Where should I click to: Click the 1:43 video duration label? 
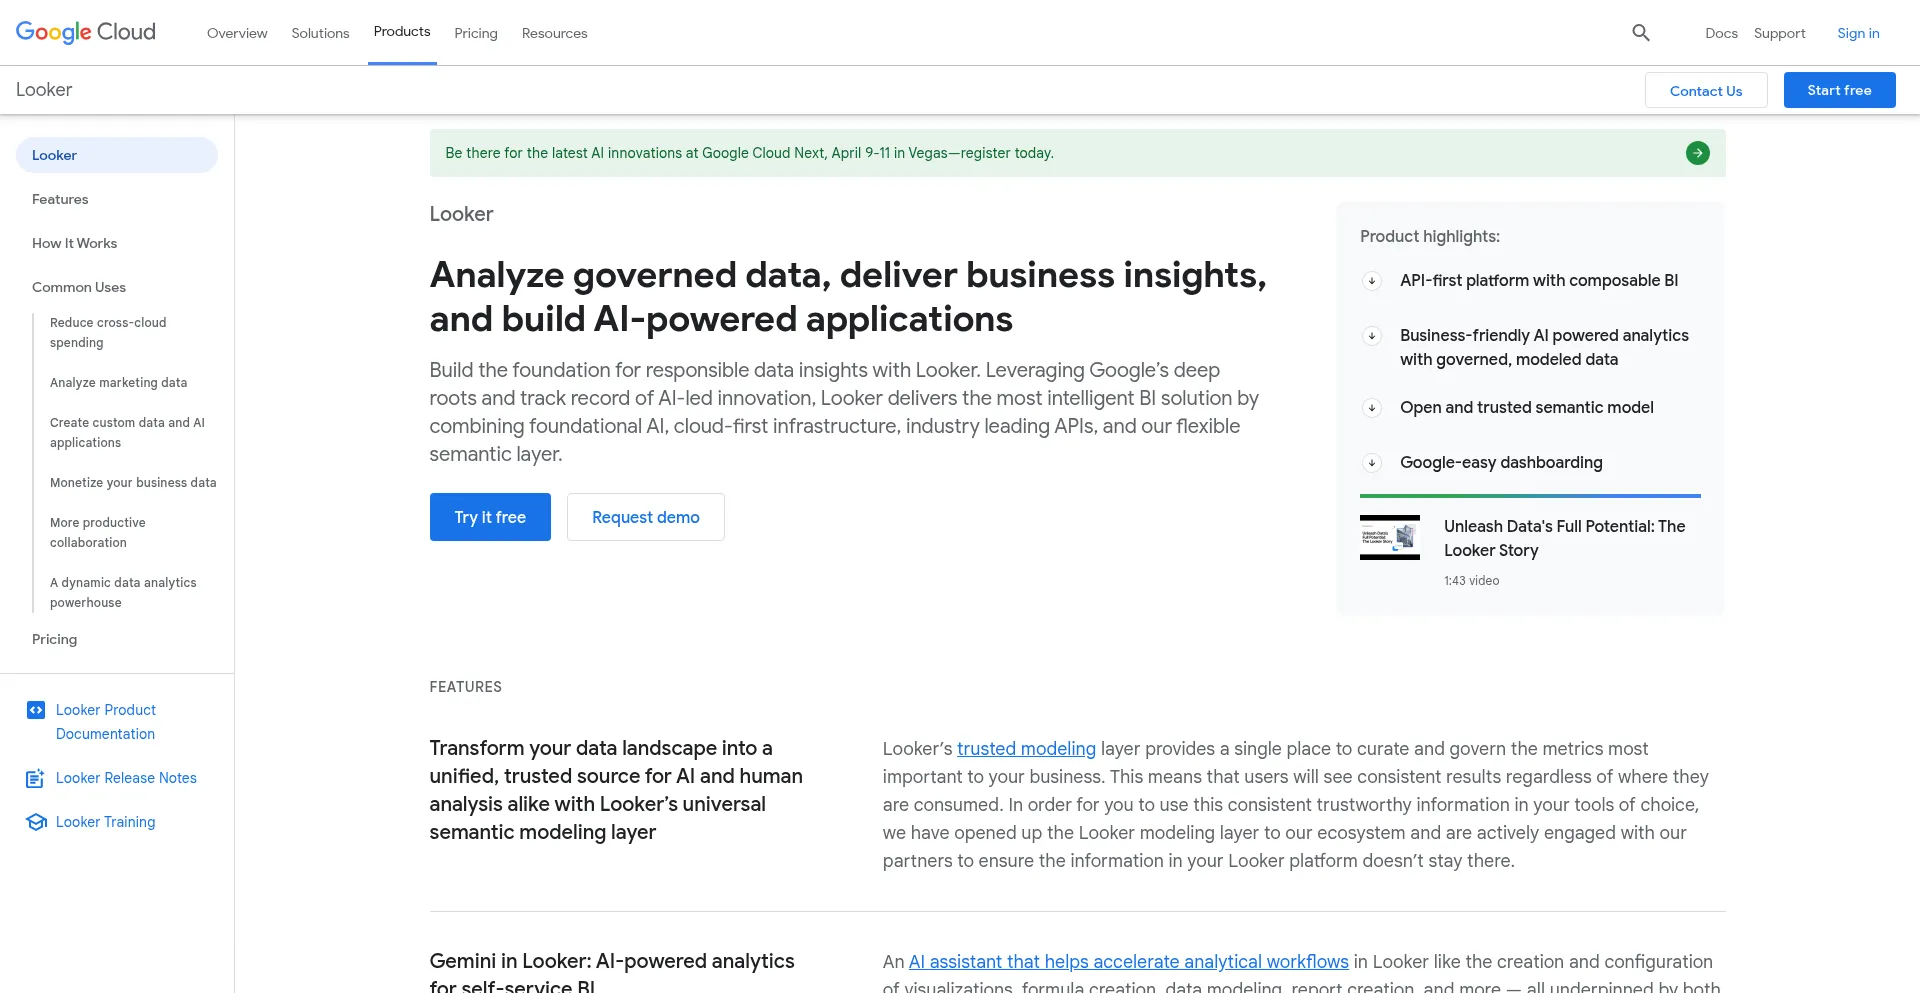point(1471,581)
